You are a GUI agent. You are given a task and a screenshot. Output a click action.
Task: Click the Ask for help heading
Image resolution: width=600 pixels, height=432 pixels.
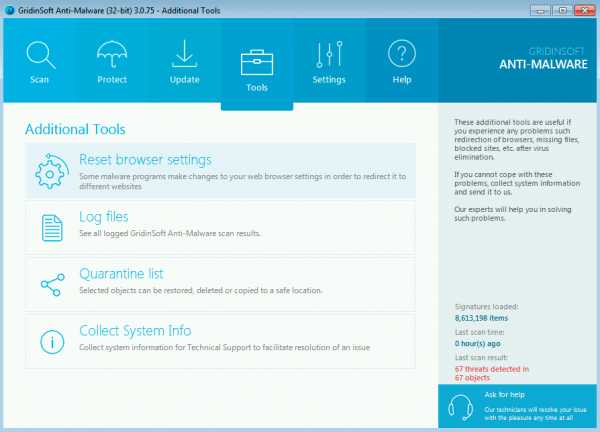(x=504, y=395)
